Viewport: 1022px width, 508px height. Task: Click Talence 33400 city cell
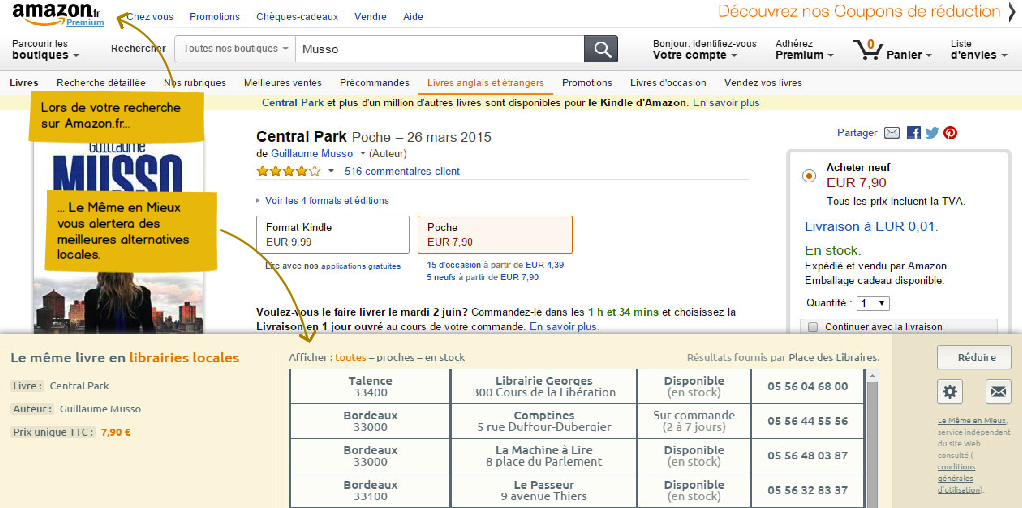(x=370, y=386)
